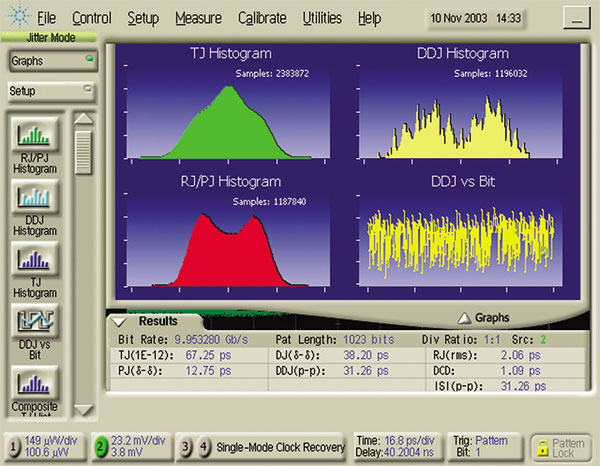The width and height of the screenshot is (600, 466).
Task: Click Samples: 1187840 in RJ/PJ Histogram
Action: [269, 202]
